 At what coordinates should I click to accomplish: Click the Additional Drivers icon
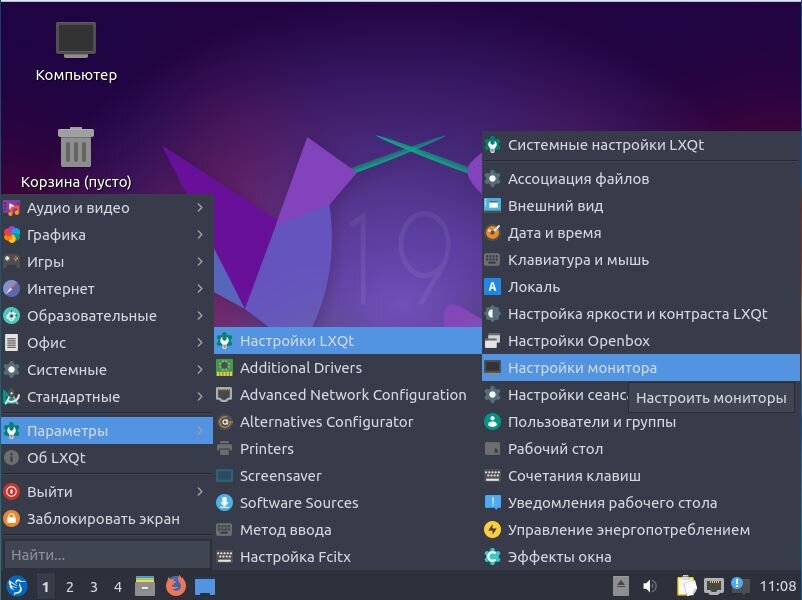224,368
